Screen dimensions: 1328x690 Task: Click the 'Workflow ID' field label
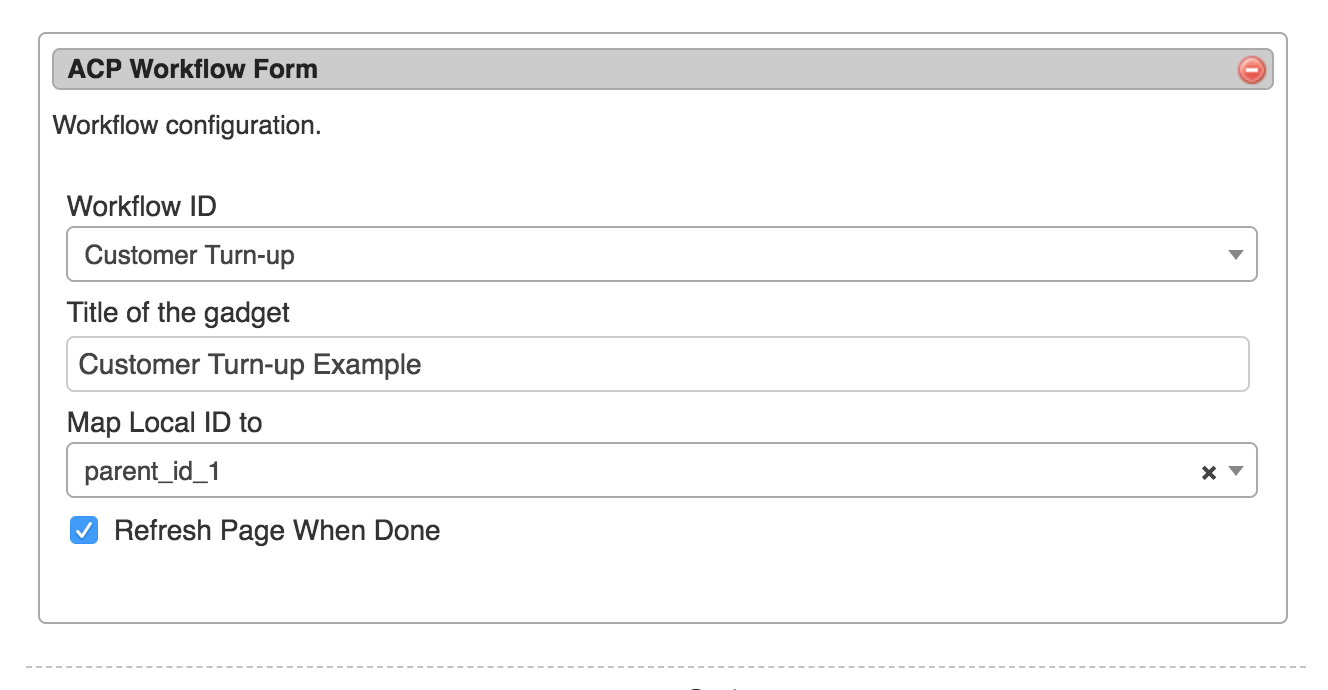[x=142, y=207]
